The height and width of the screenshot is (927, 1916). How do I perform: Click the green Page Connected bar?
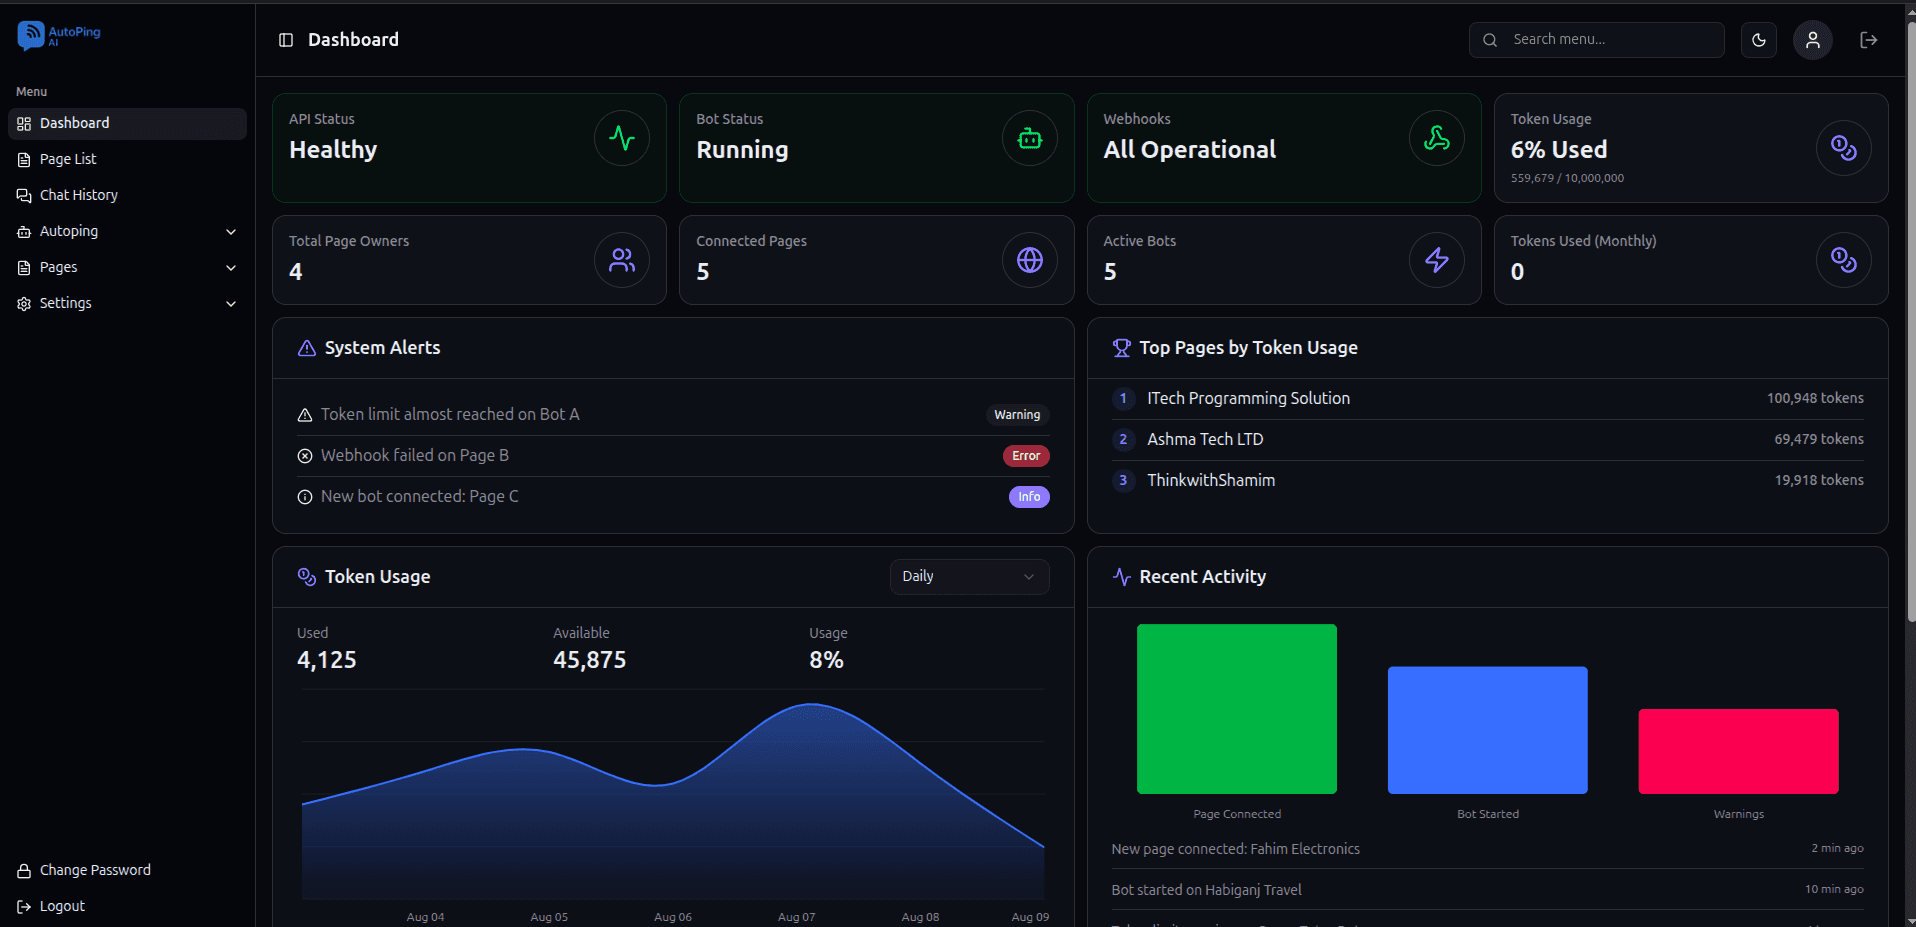[x=1237, y=709]
